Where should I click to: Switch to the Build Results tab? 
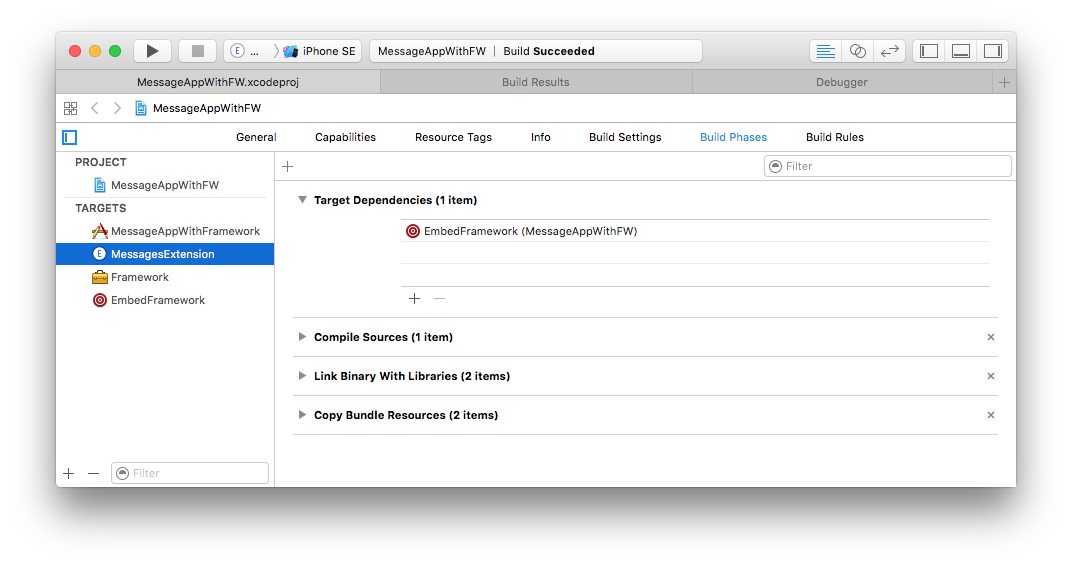(535, 82)
